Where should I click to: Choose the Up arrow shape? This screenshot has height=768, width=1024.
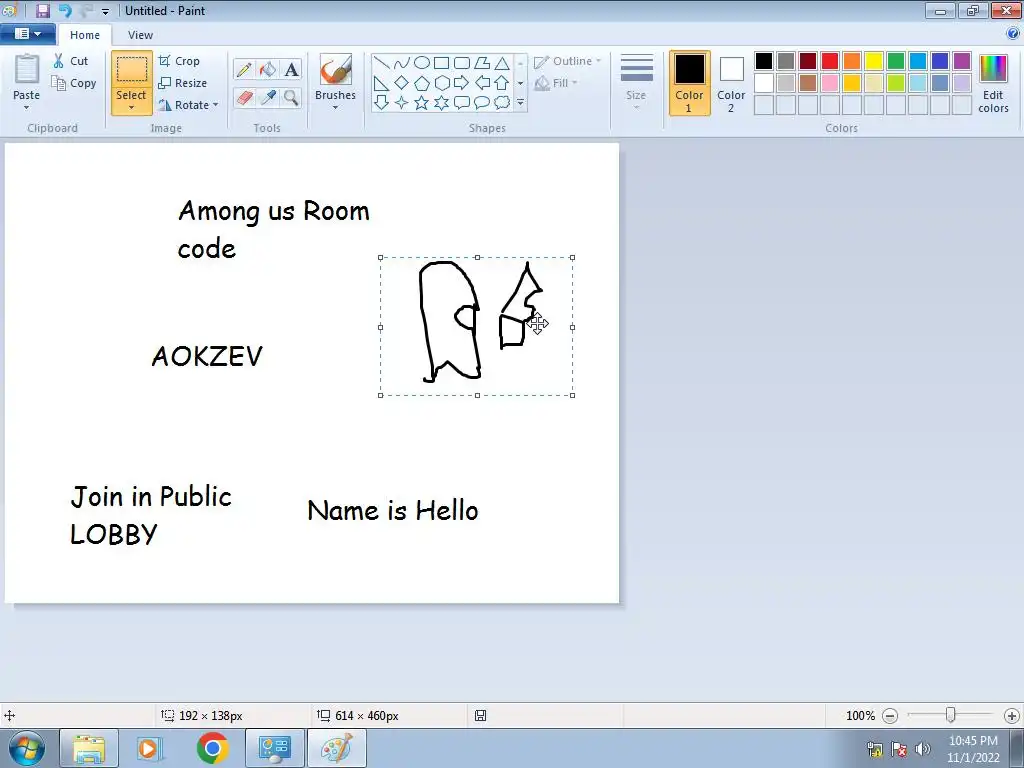coord(502,83)
